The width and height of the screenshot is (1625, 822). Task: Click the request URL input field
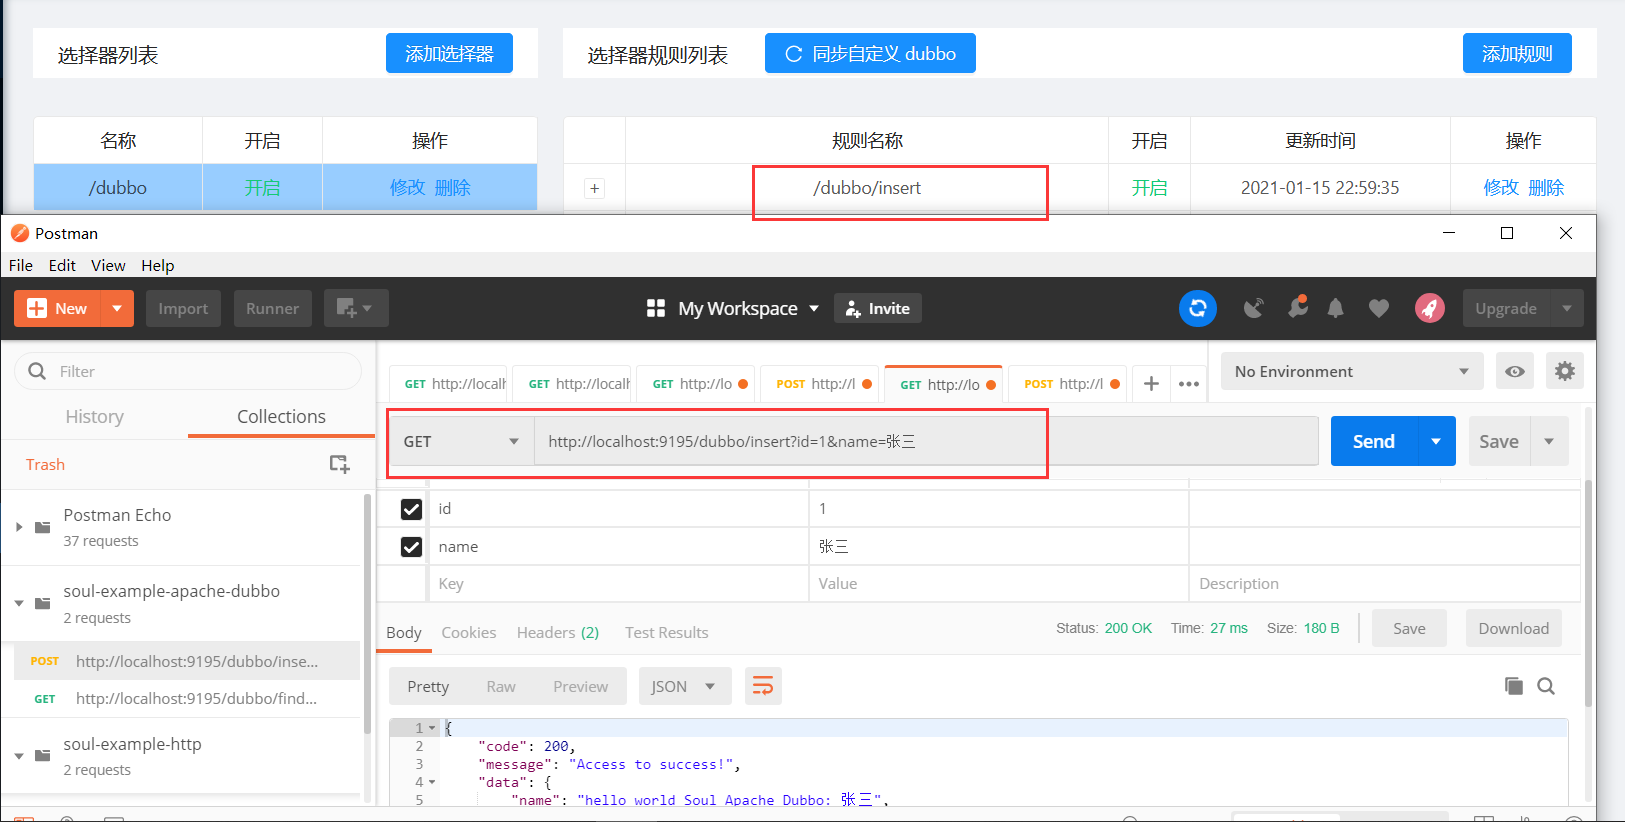pos(926,441)
